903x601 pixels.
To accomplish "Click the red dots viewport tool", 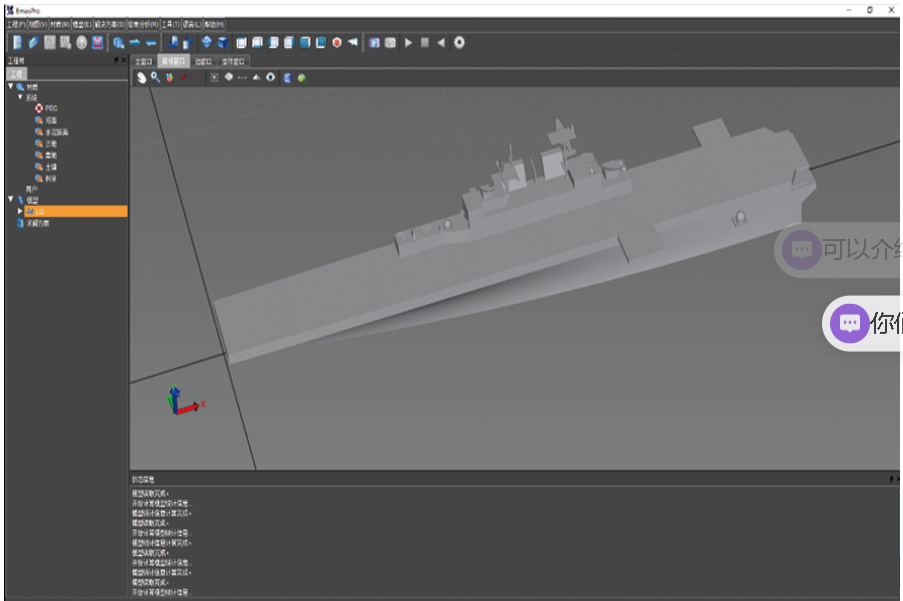I will [198, 77].
